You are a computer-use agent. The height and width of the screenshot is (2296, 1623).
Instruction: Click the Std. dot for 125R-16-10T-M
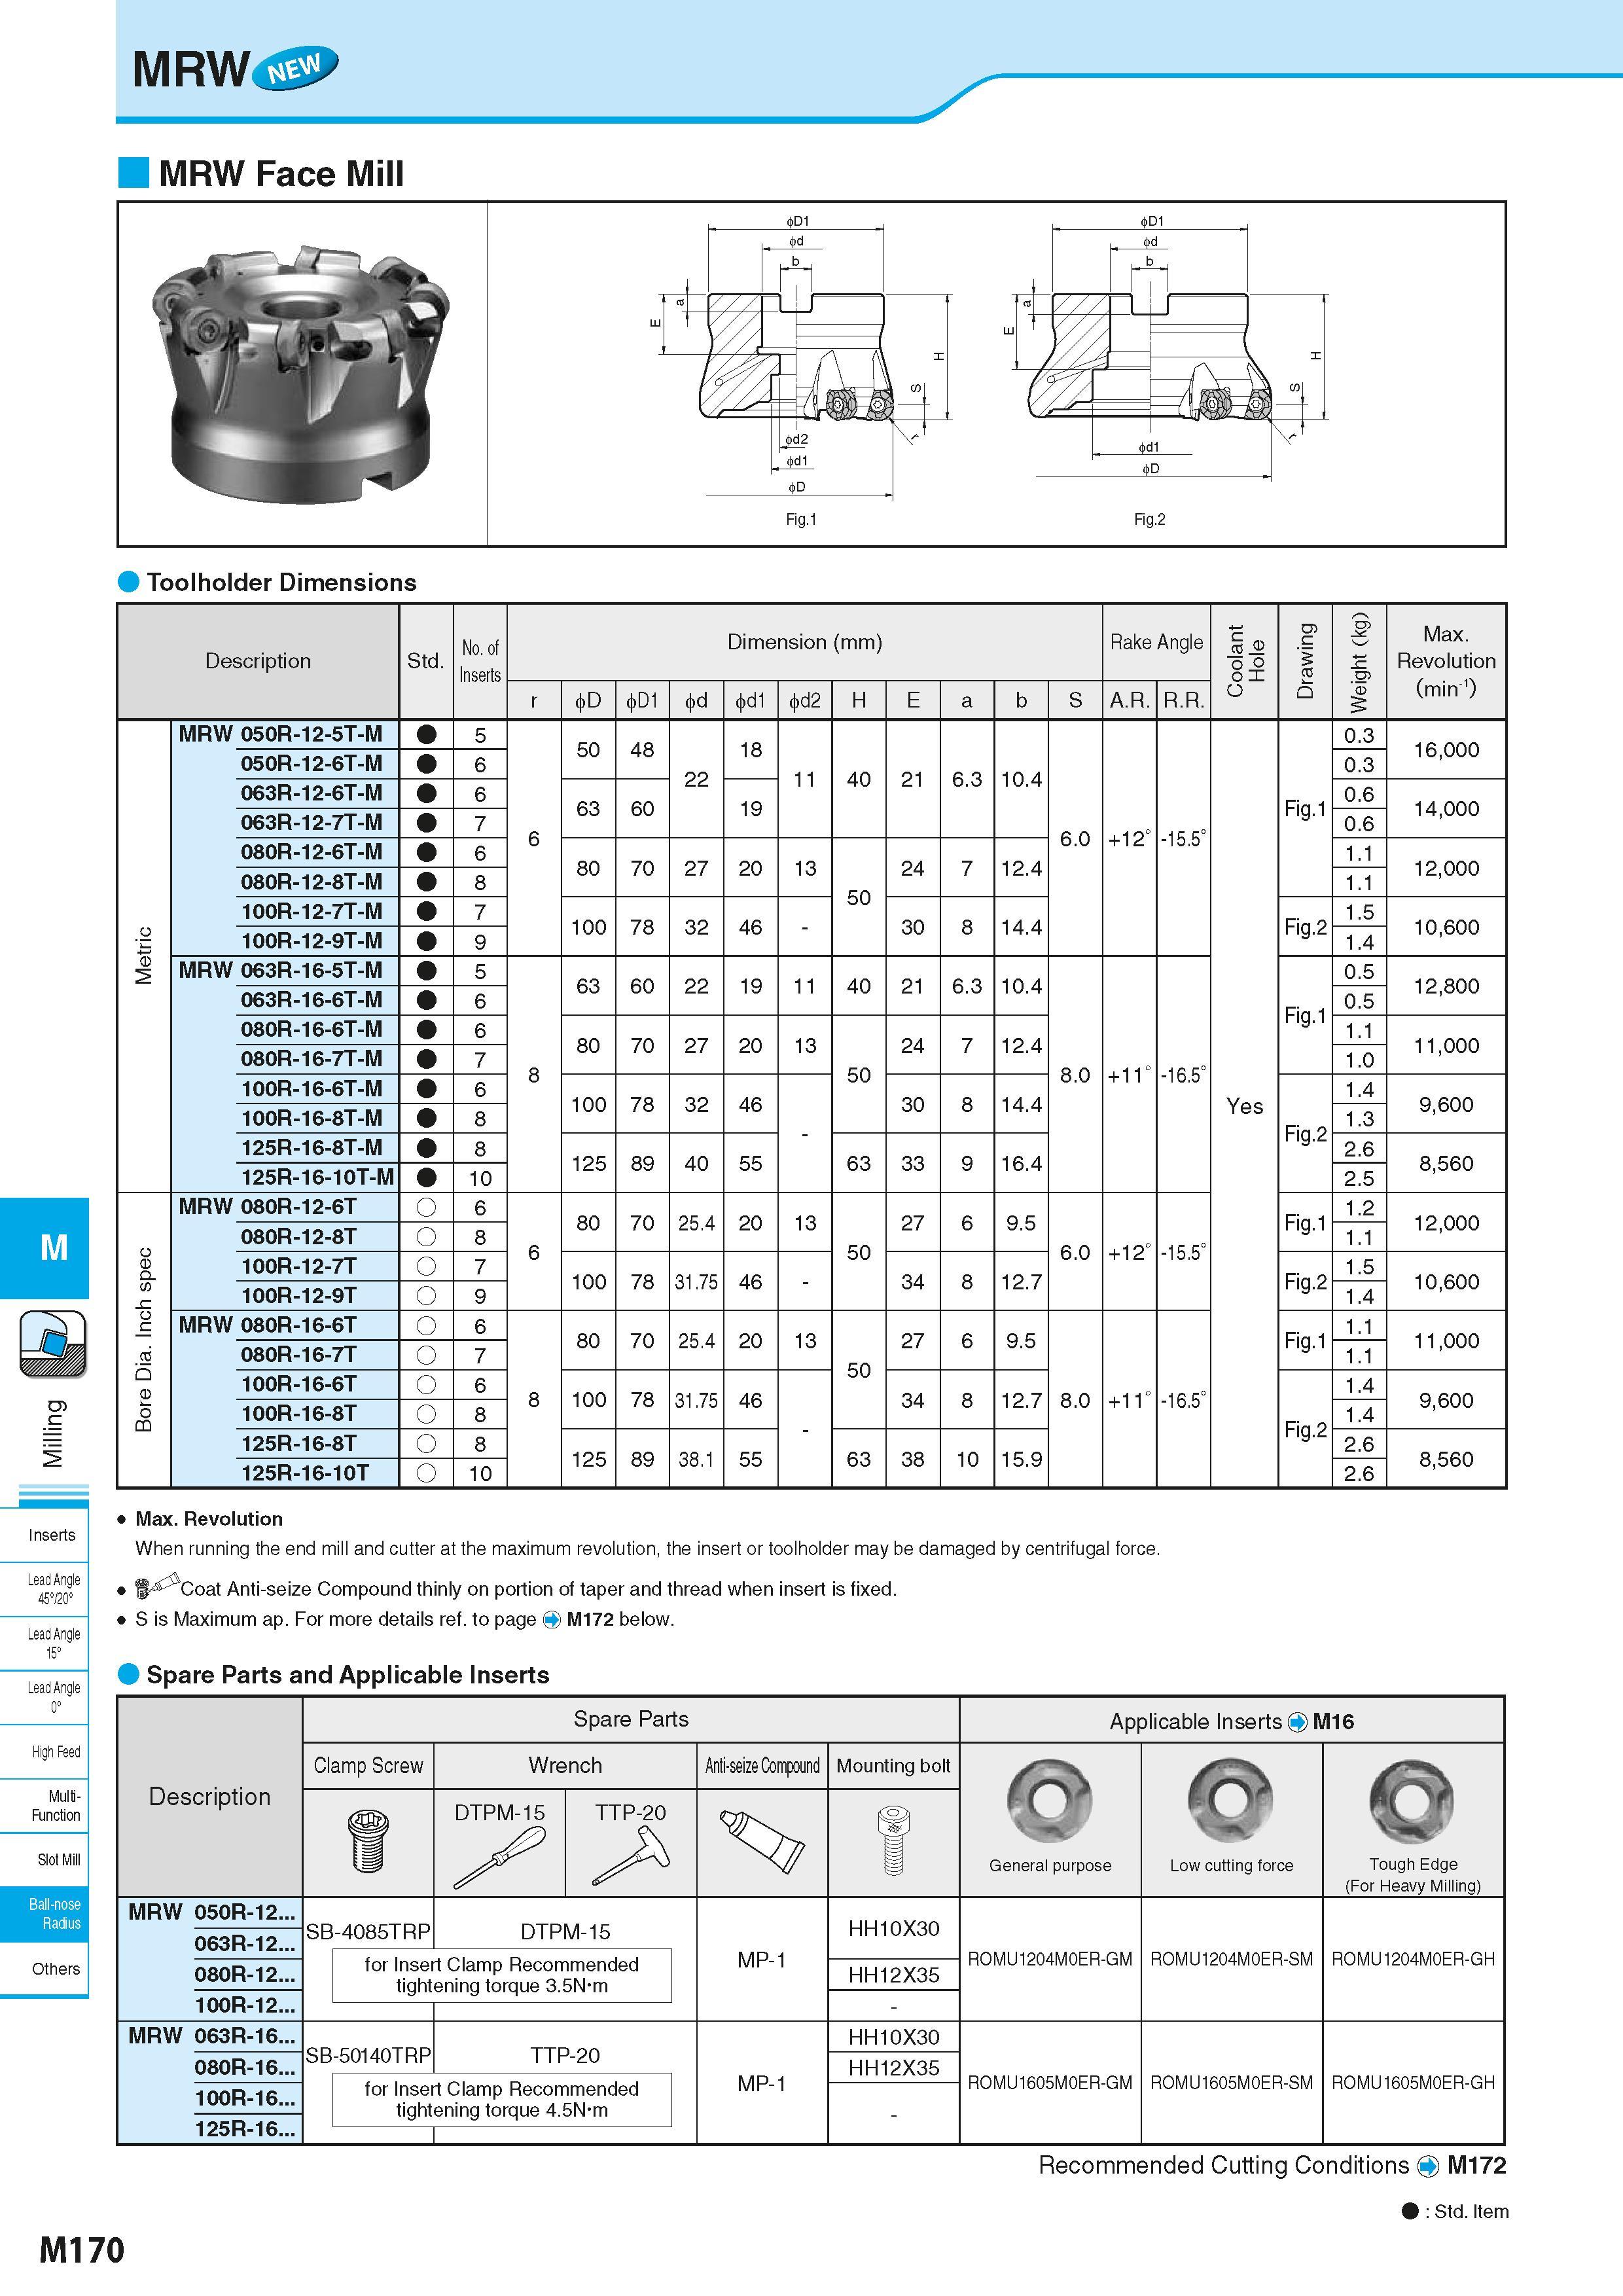(426, 1177)
